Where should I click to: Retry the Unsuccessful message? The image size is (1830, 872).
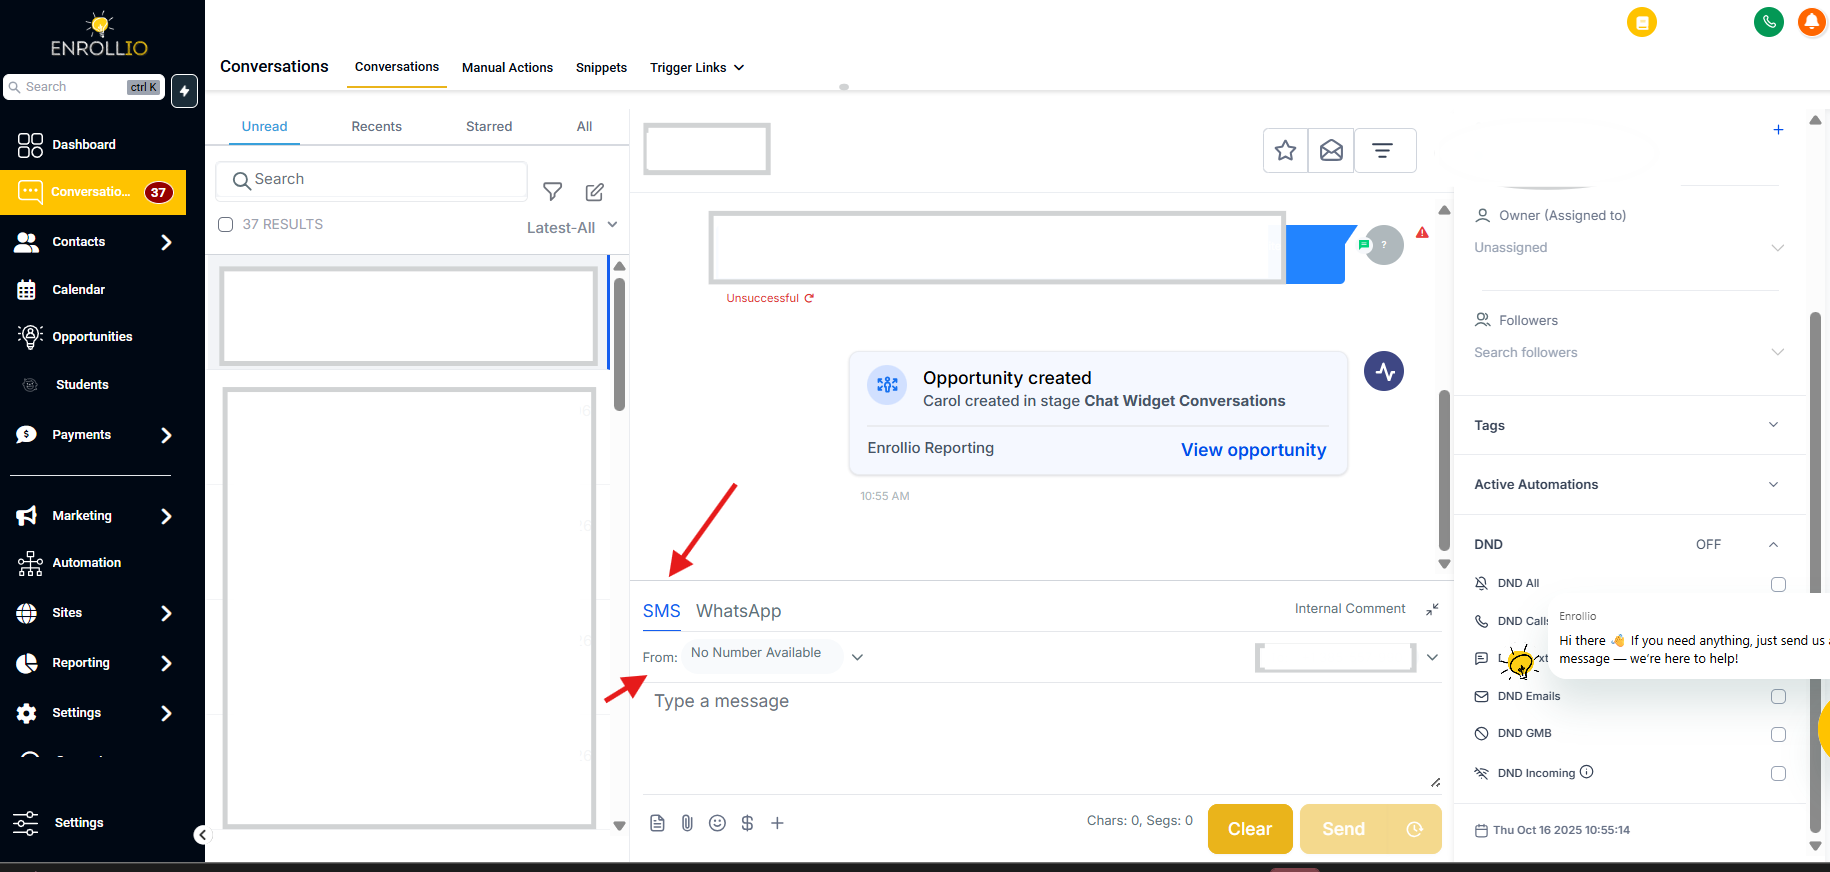(809, 298)
